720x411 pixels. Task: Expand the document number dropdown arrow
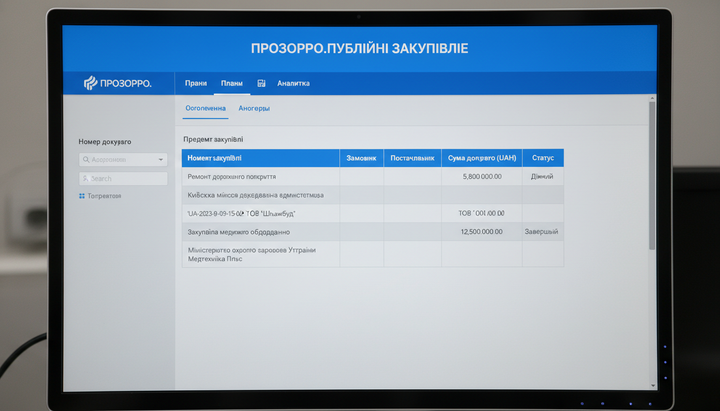pyautogui.click(x=161, y=160)
